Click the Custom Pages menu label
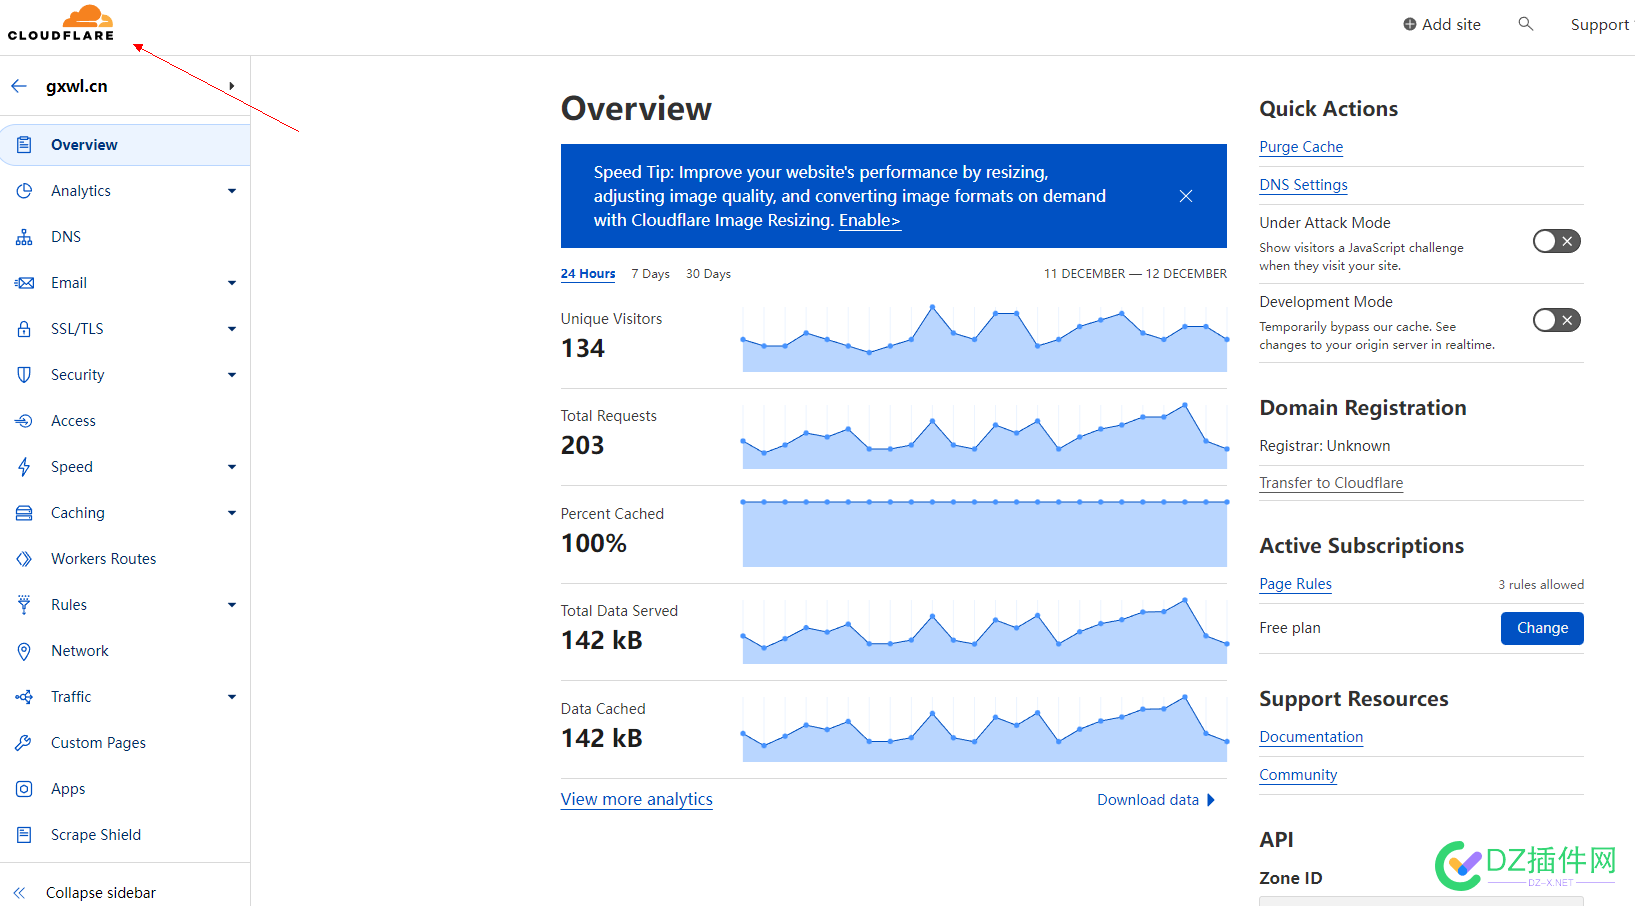Image resolution: width=1635 pixels, height=906 pixels. coord(98,743)
